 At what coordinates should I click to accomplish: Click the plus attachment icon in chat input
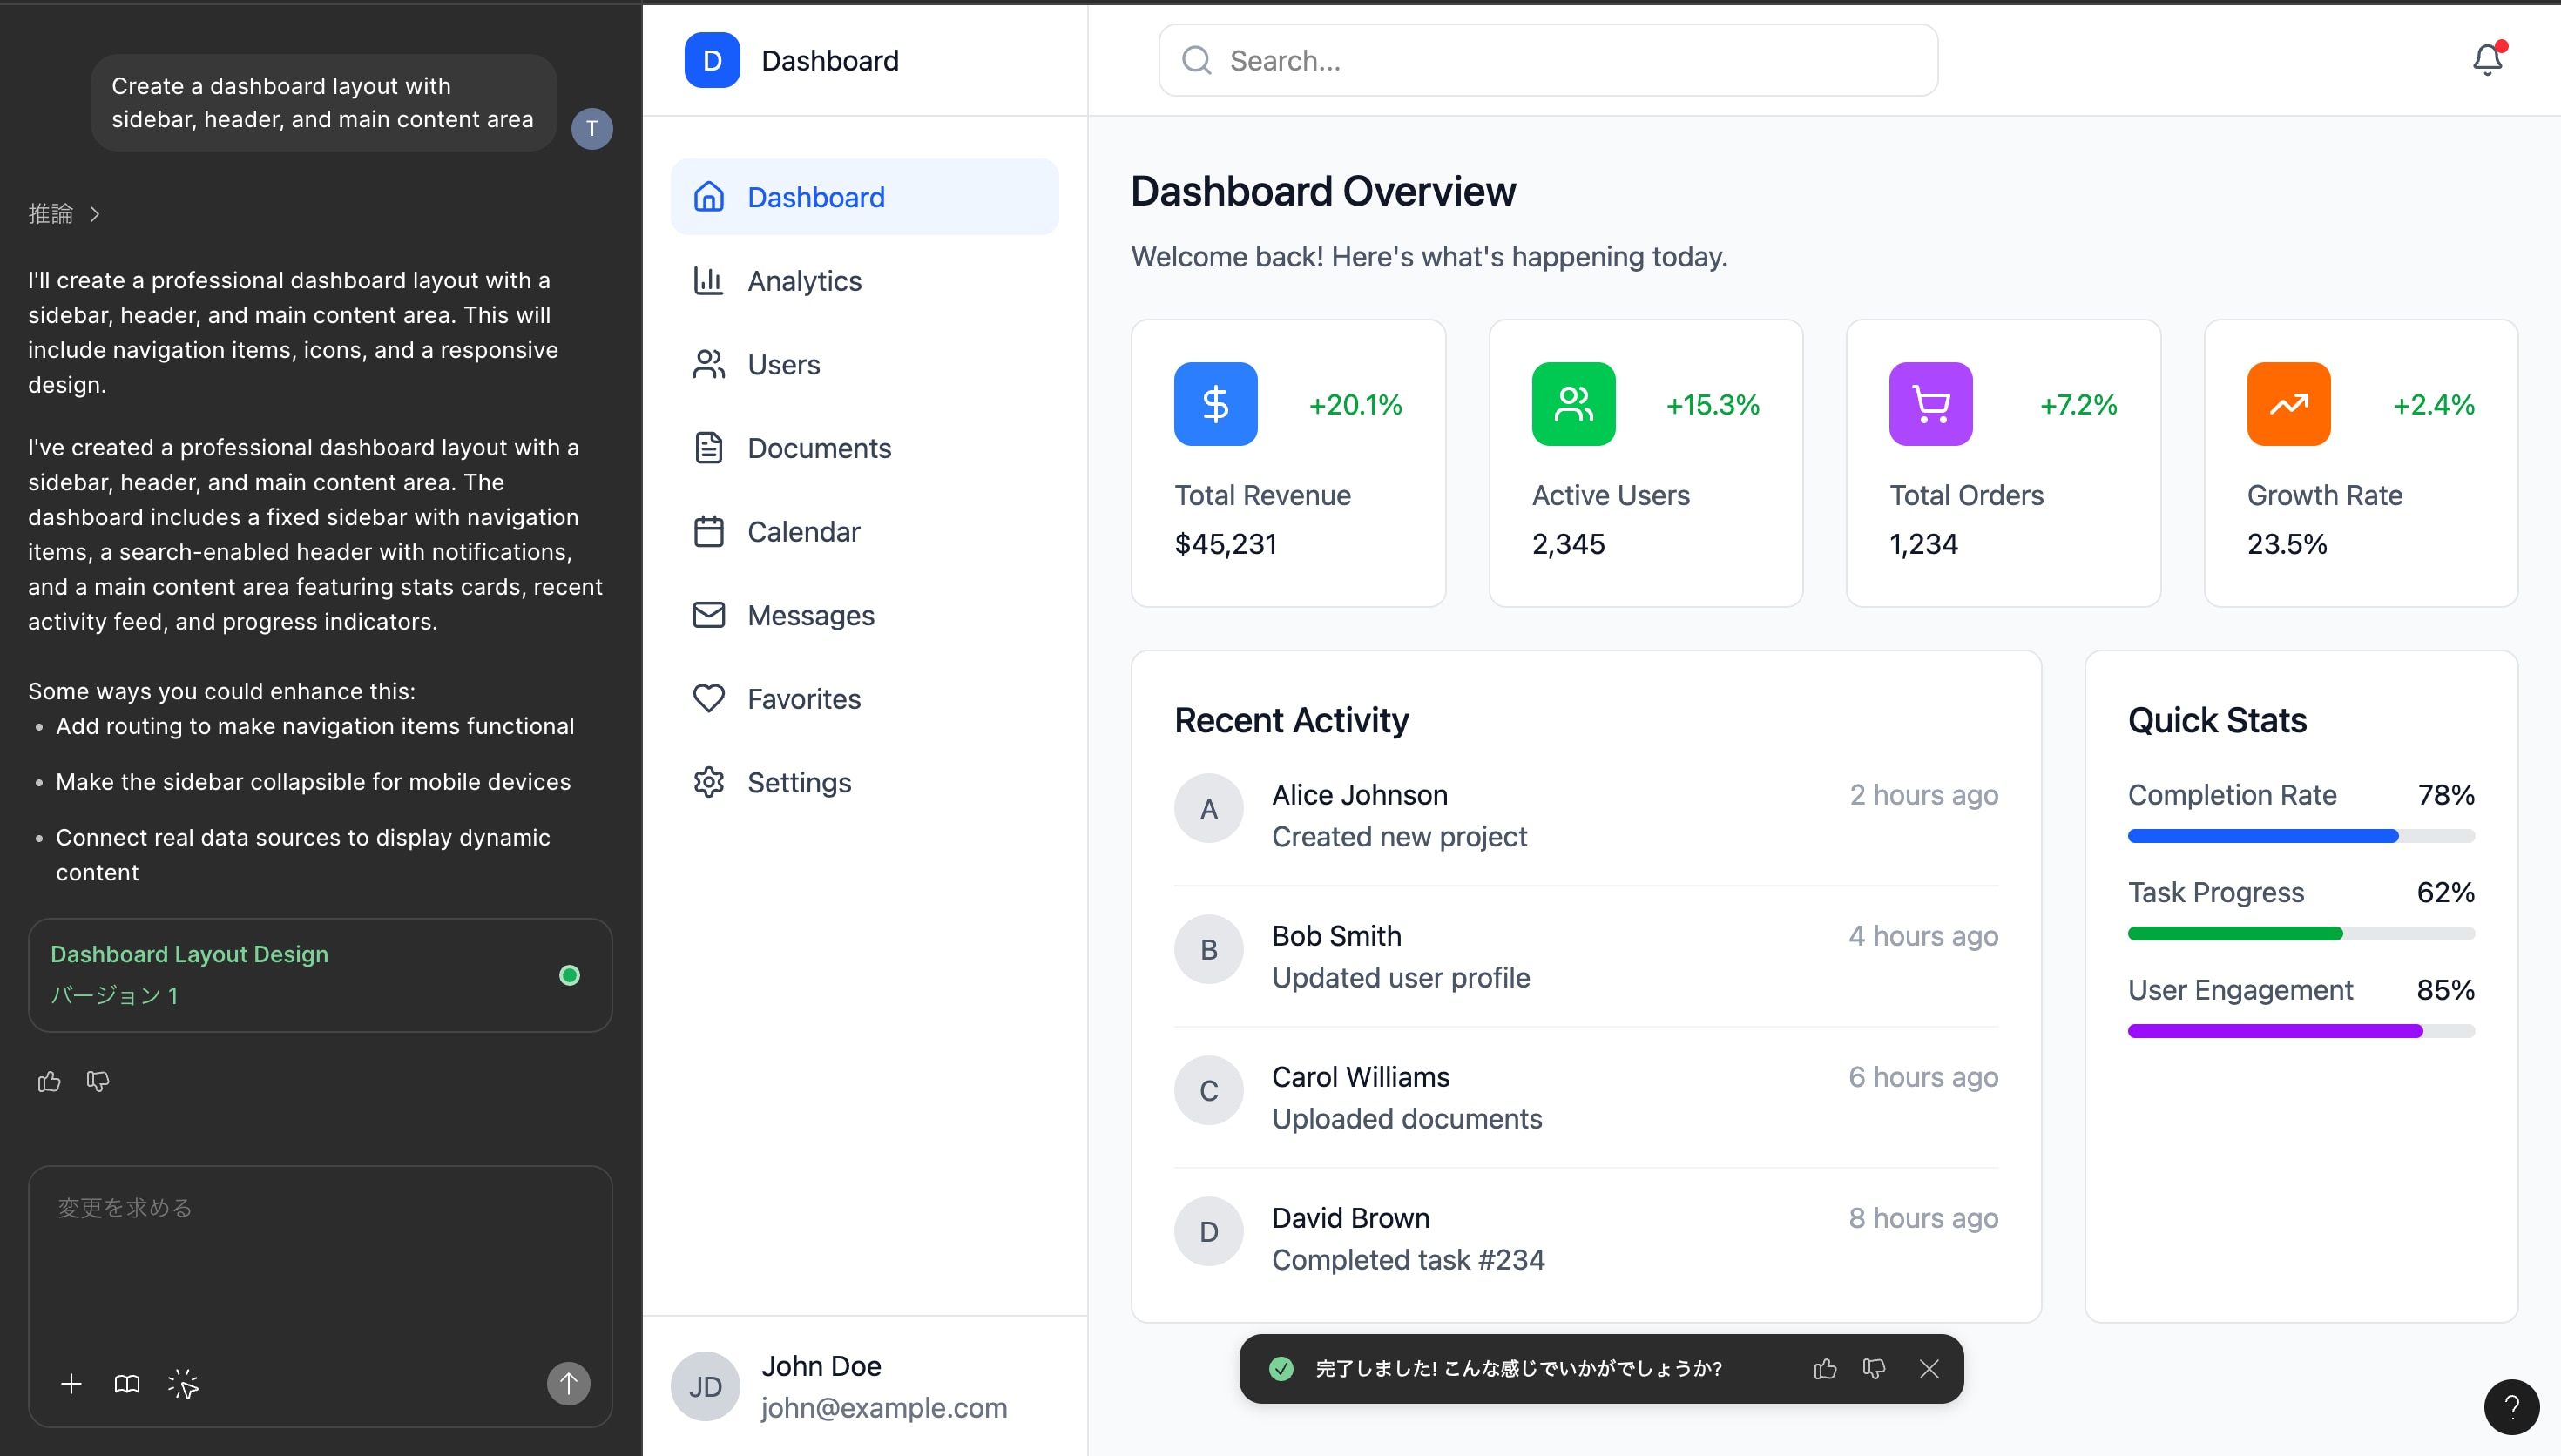coord(71,1383)
